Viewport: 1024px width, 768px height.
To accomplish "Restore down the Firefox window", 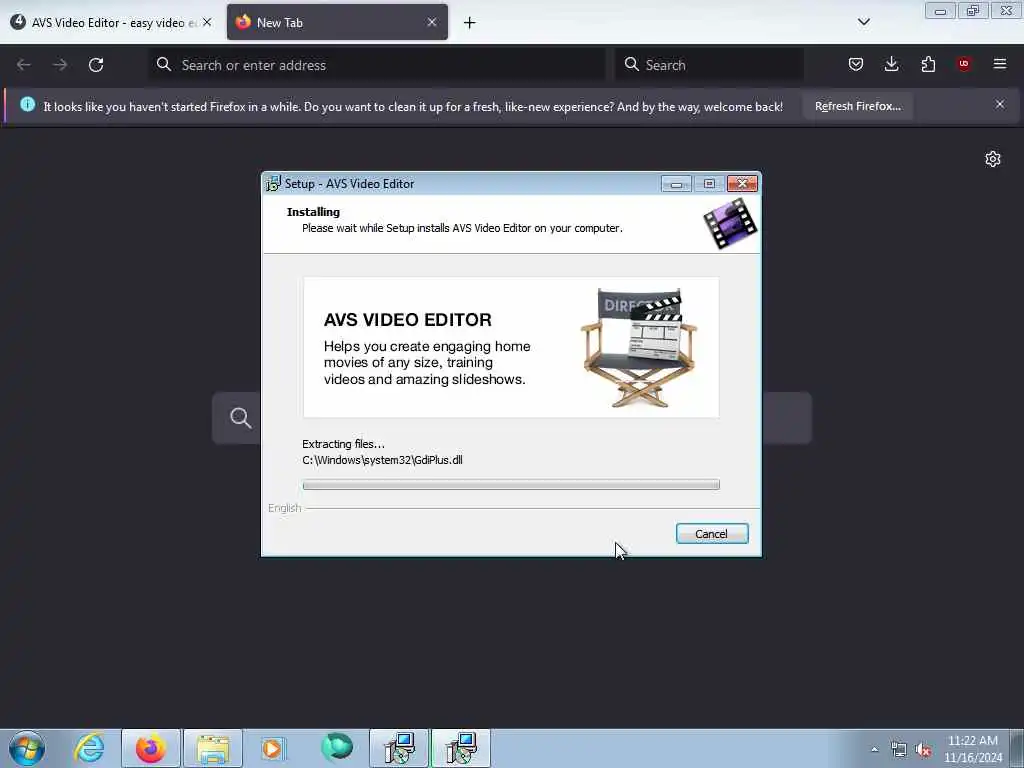I will (x=973, y=11).
